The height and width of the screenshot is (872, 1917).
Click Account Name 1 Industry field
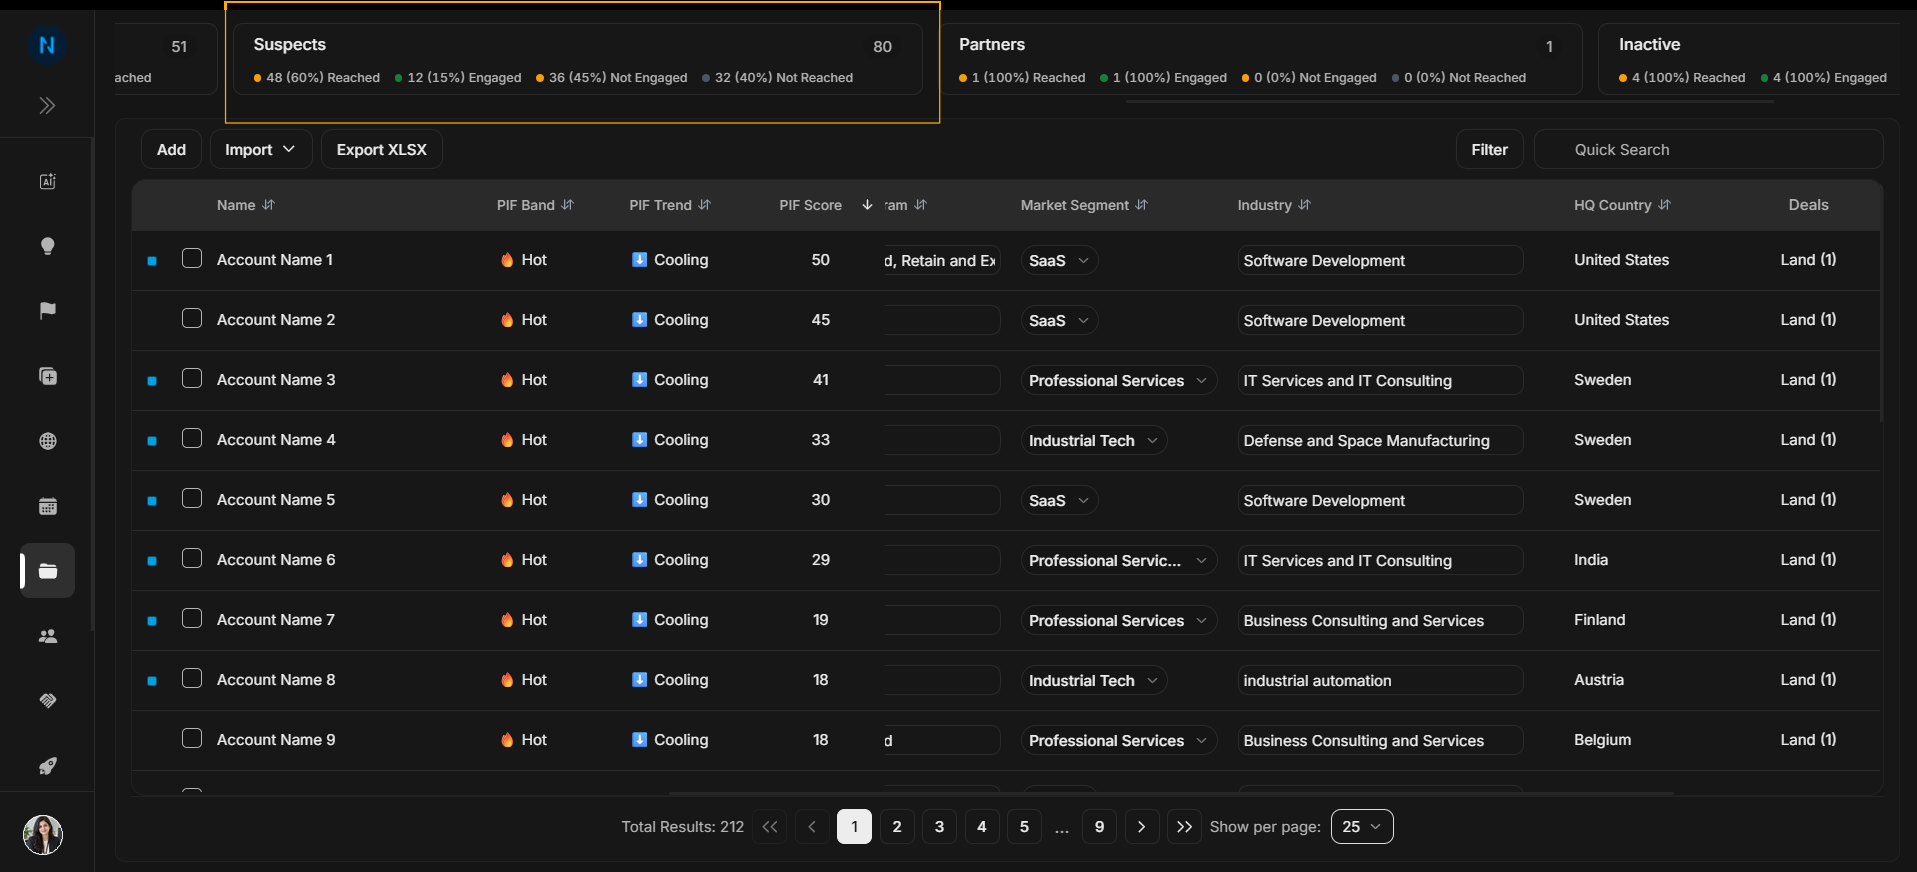[1380, 261]
